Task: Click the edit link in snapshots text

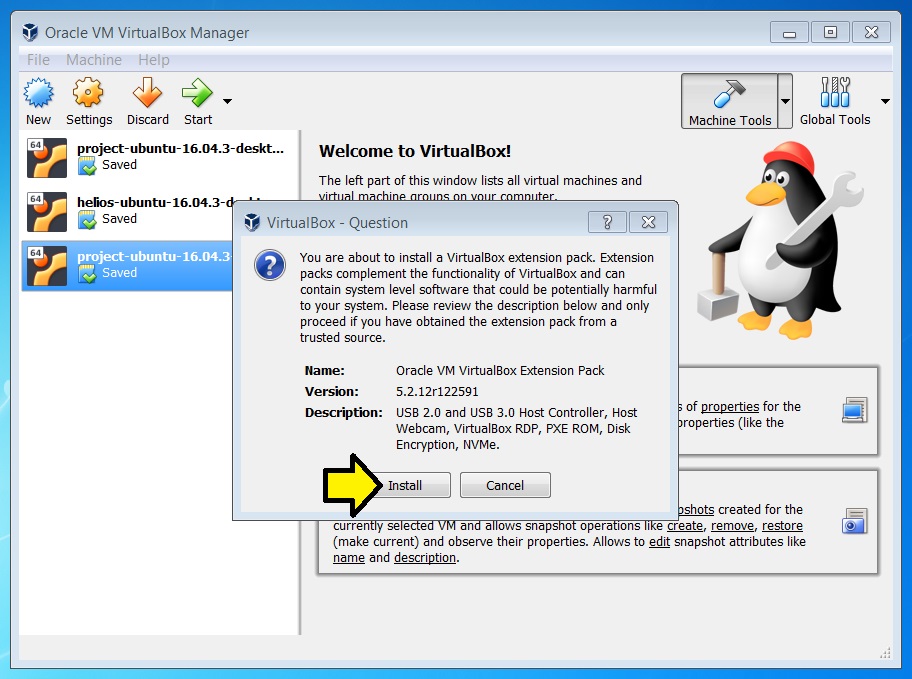Action: pos(660,542)
